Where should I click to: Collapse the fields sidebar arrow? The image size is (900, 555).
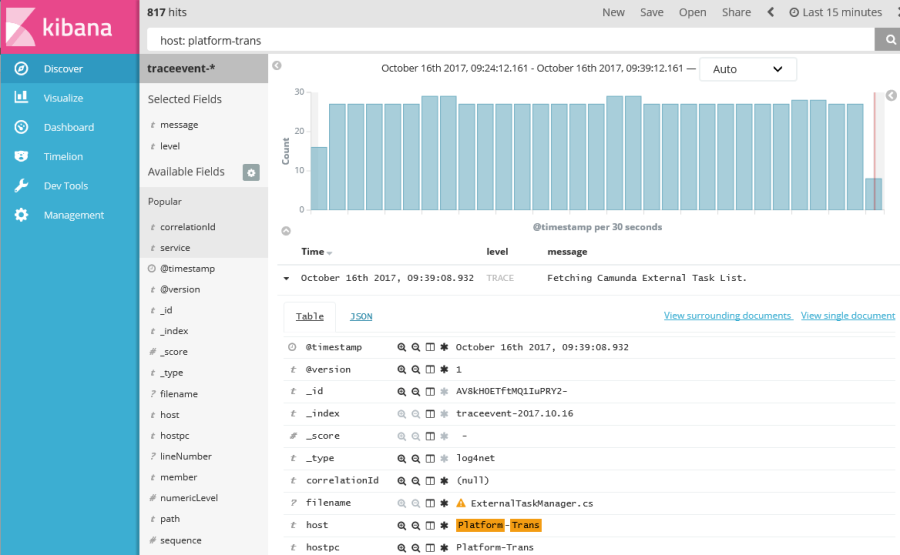277,66
